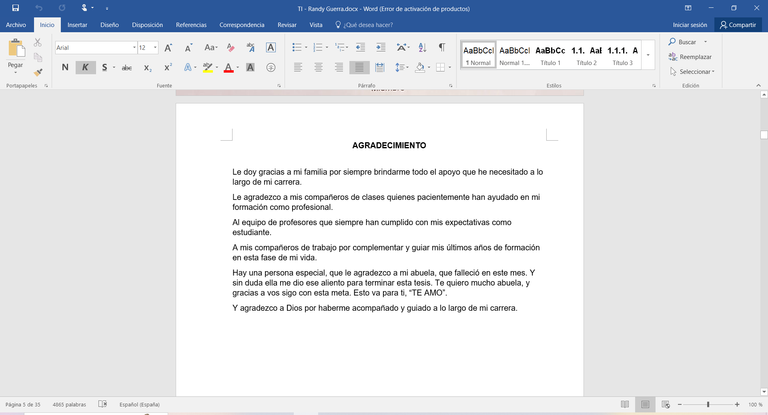Apply strikethrough (abc) formatting
The image size is (768, 415).
pos(126,68)
